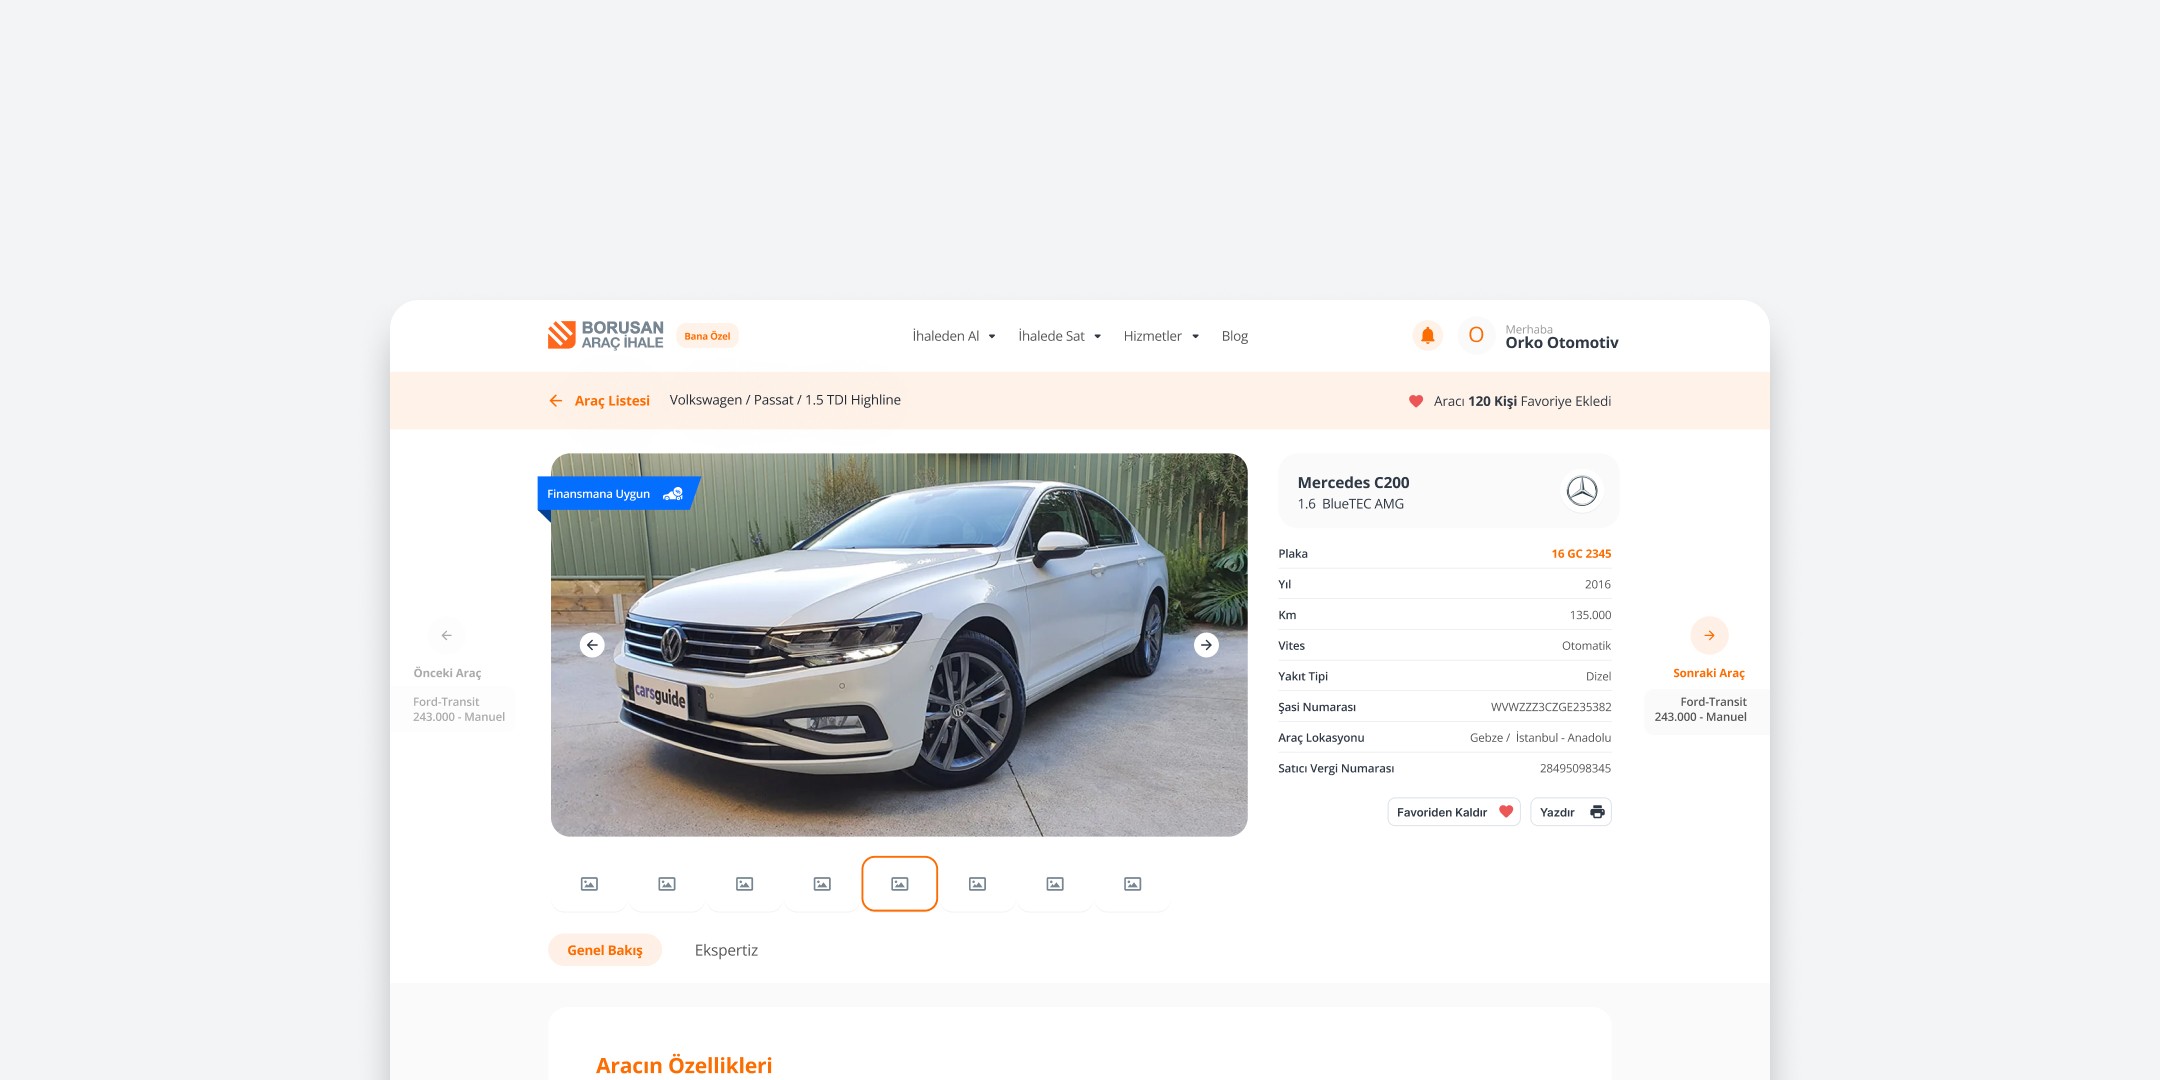Open the Blog menu item

coord(1234,336)
